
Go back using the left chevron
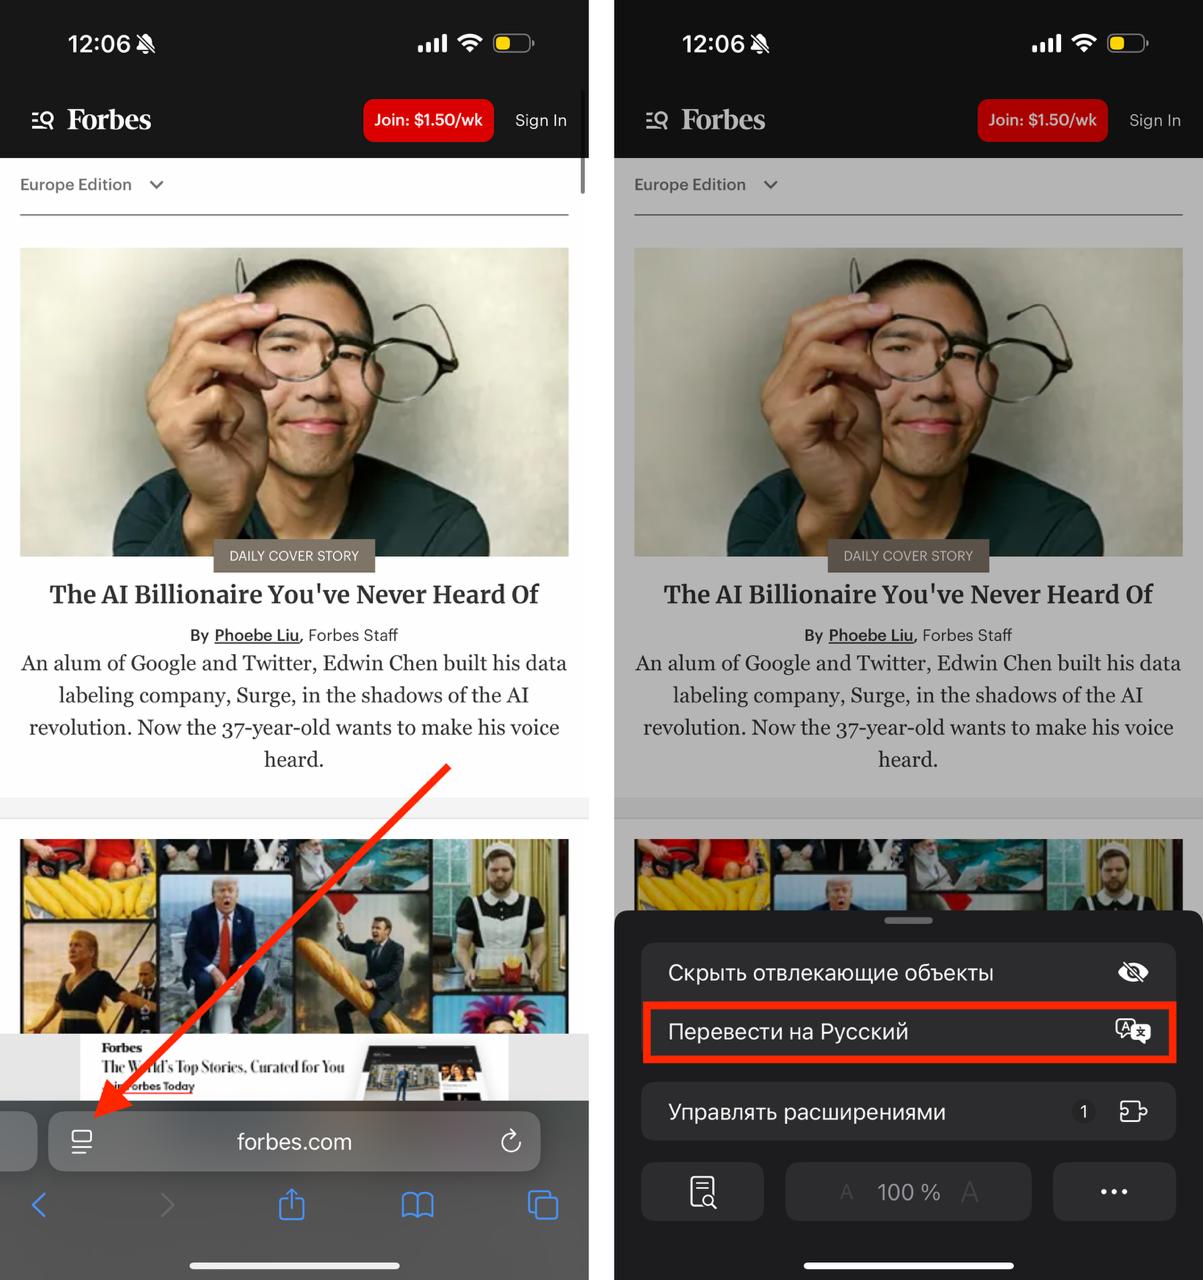[x=39, y=1204]
